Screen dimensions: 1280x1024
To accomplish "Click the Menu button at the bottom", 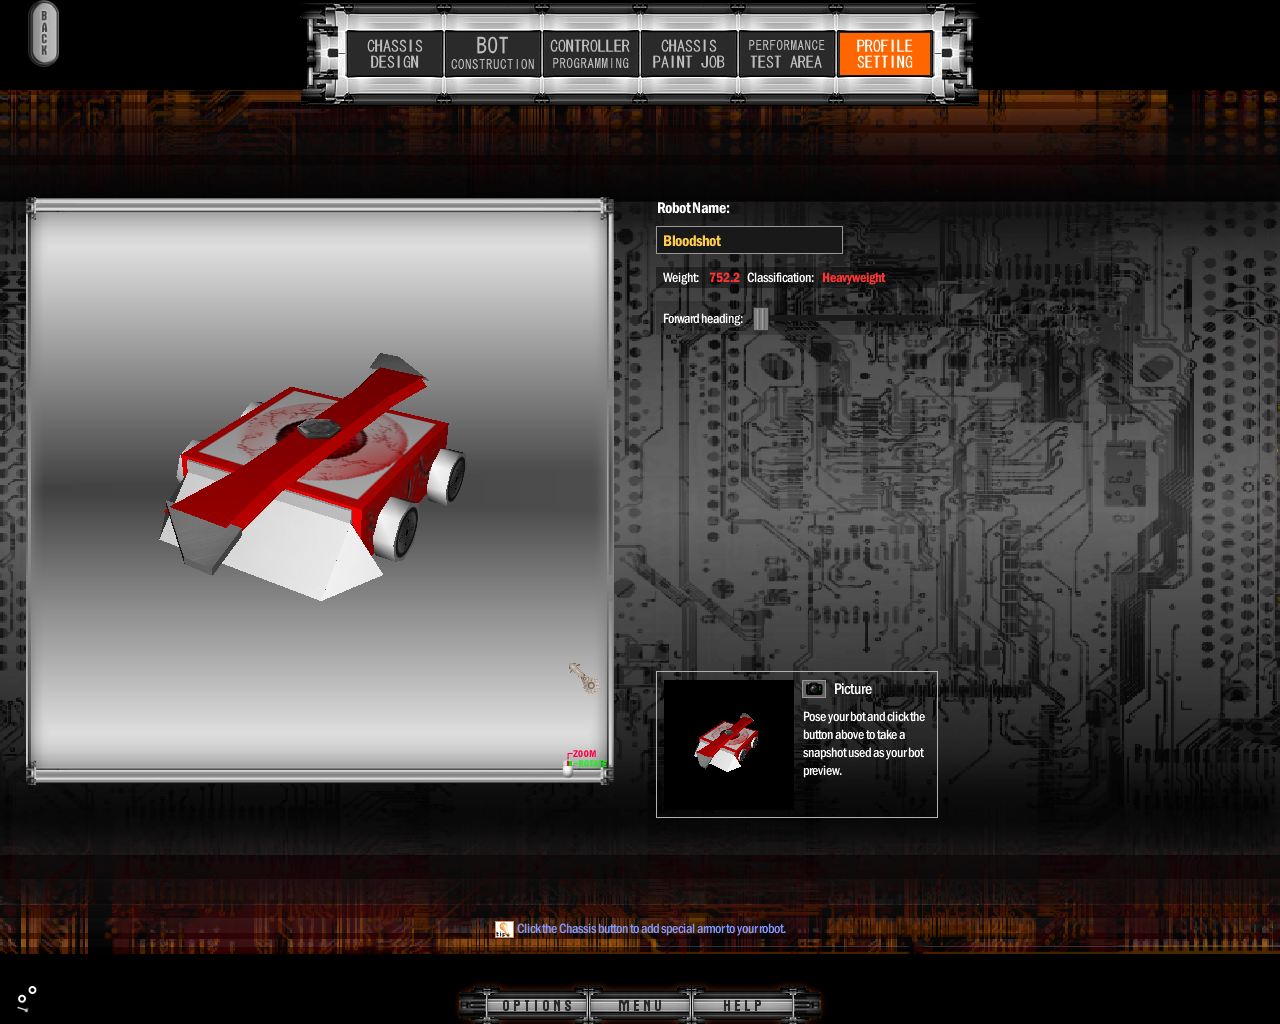I will click(640, 1005).
